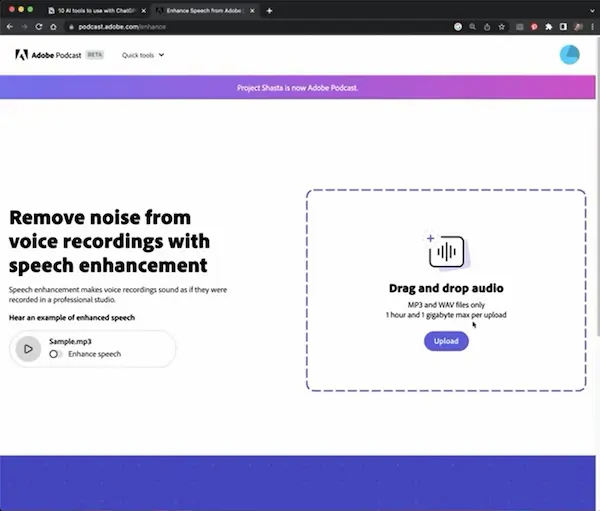The width and height of the screenshot is (600, 511).
Task: Click "MP3 and WAV files only" text
Action: click(446, 305)
